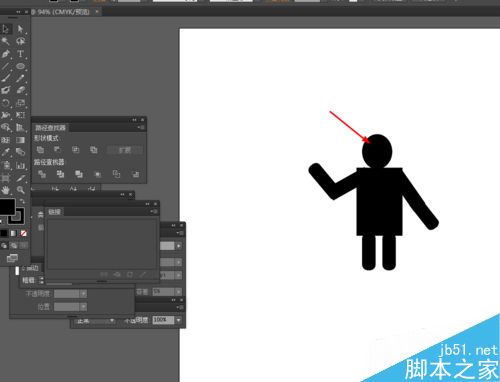
Task: Click the black Fill color box
Action: [x=7, y=207]
